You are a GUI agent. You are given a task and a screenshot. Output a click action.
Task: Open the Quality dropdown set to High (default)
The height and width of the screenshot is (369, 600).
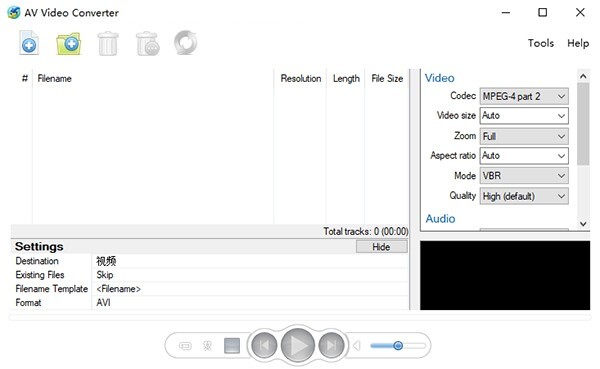point(524,196)
